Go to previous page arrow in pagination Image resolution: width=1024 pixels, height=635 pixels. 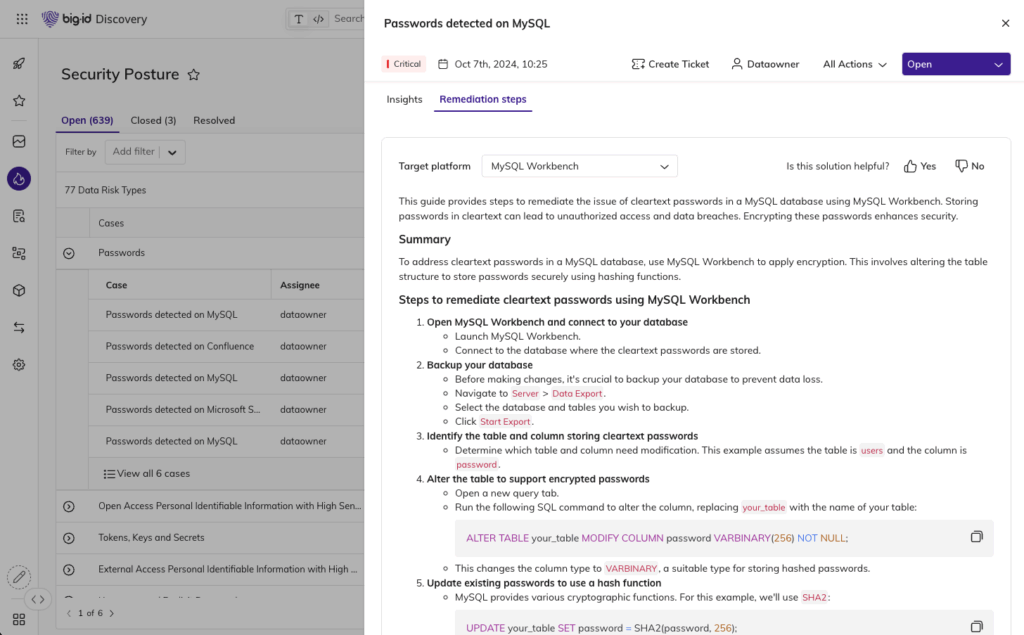[x=69, y=613]
